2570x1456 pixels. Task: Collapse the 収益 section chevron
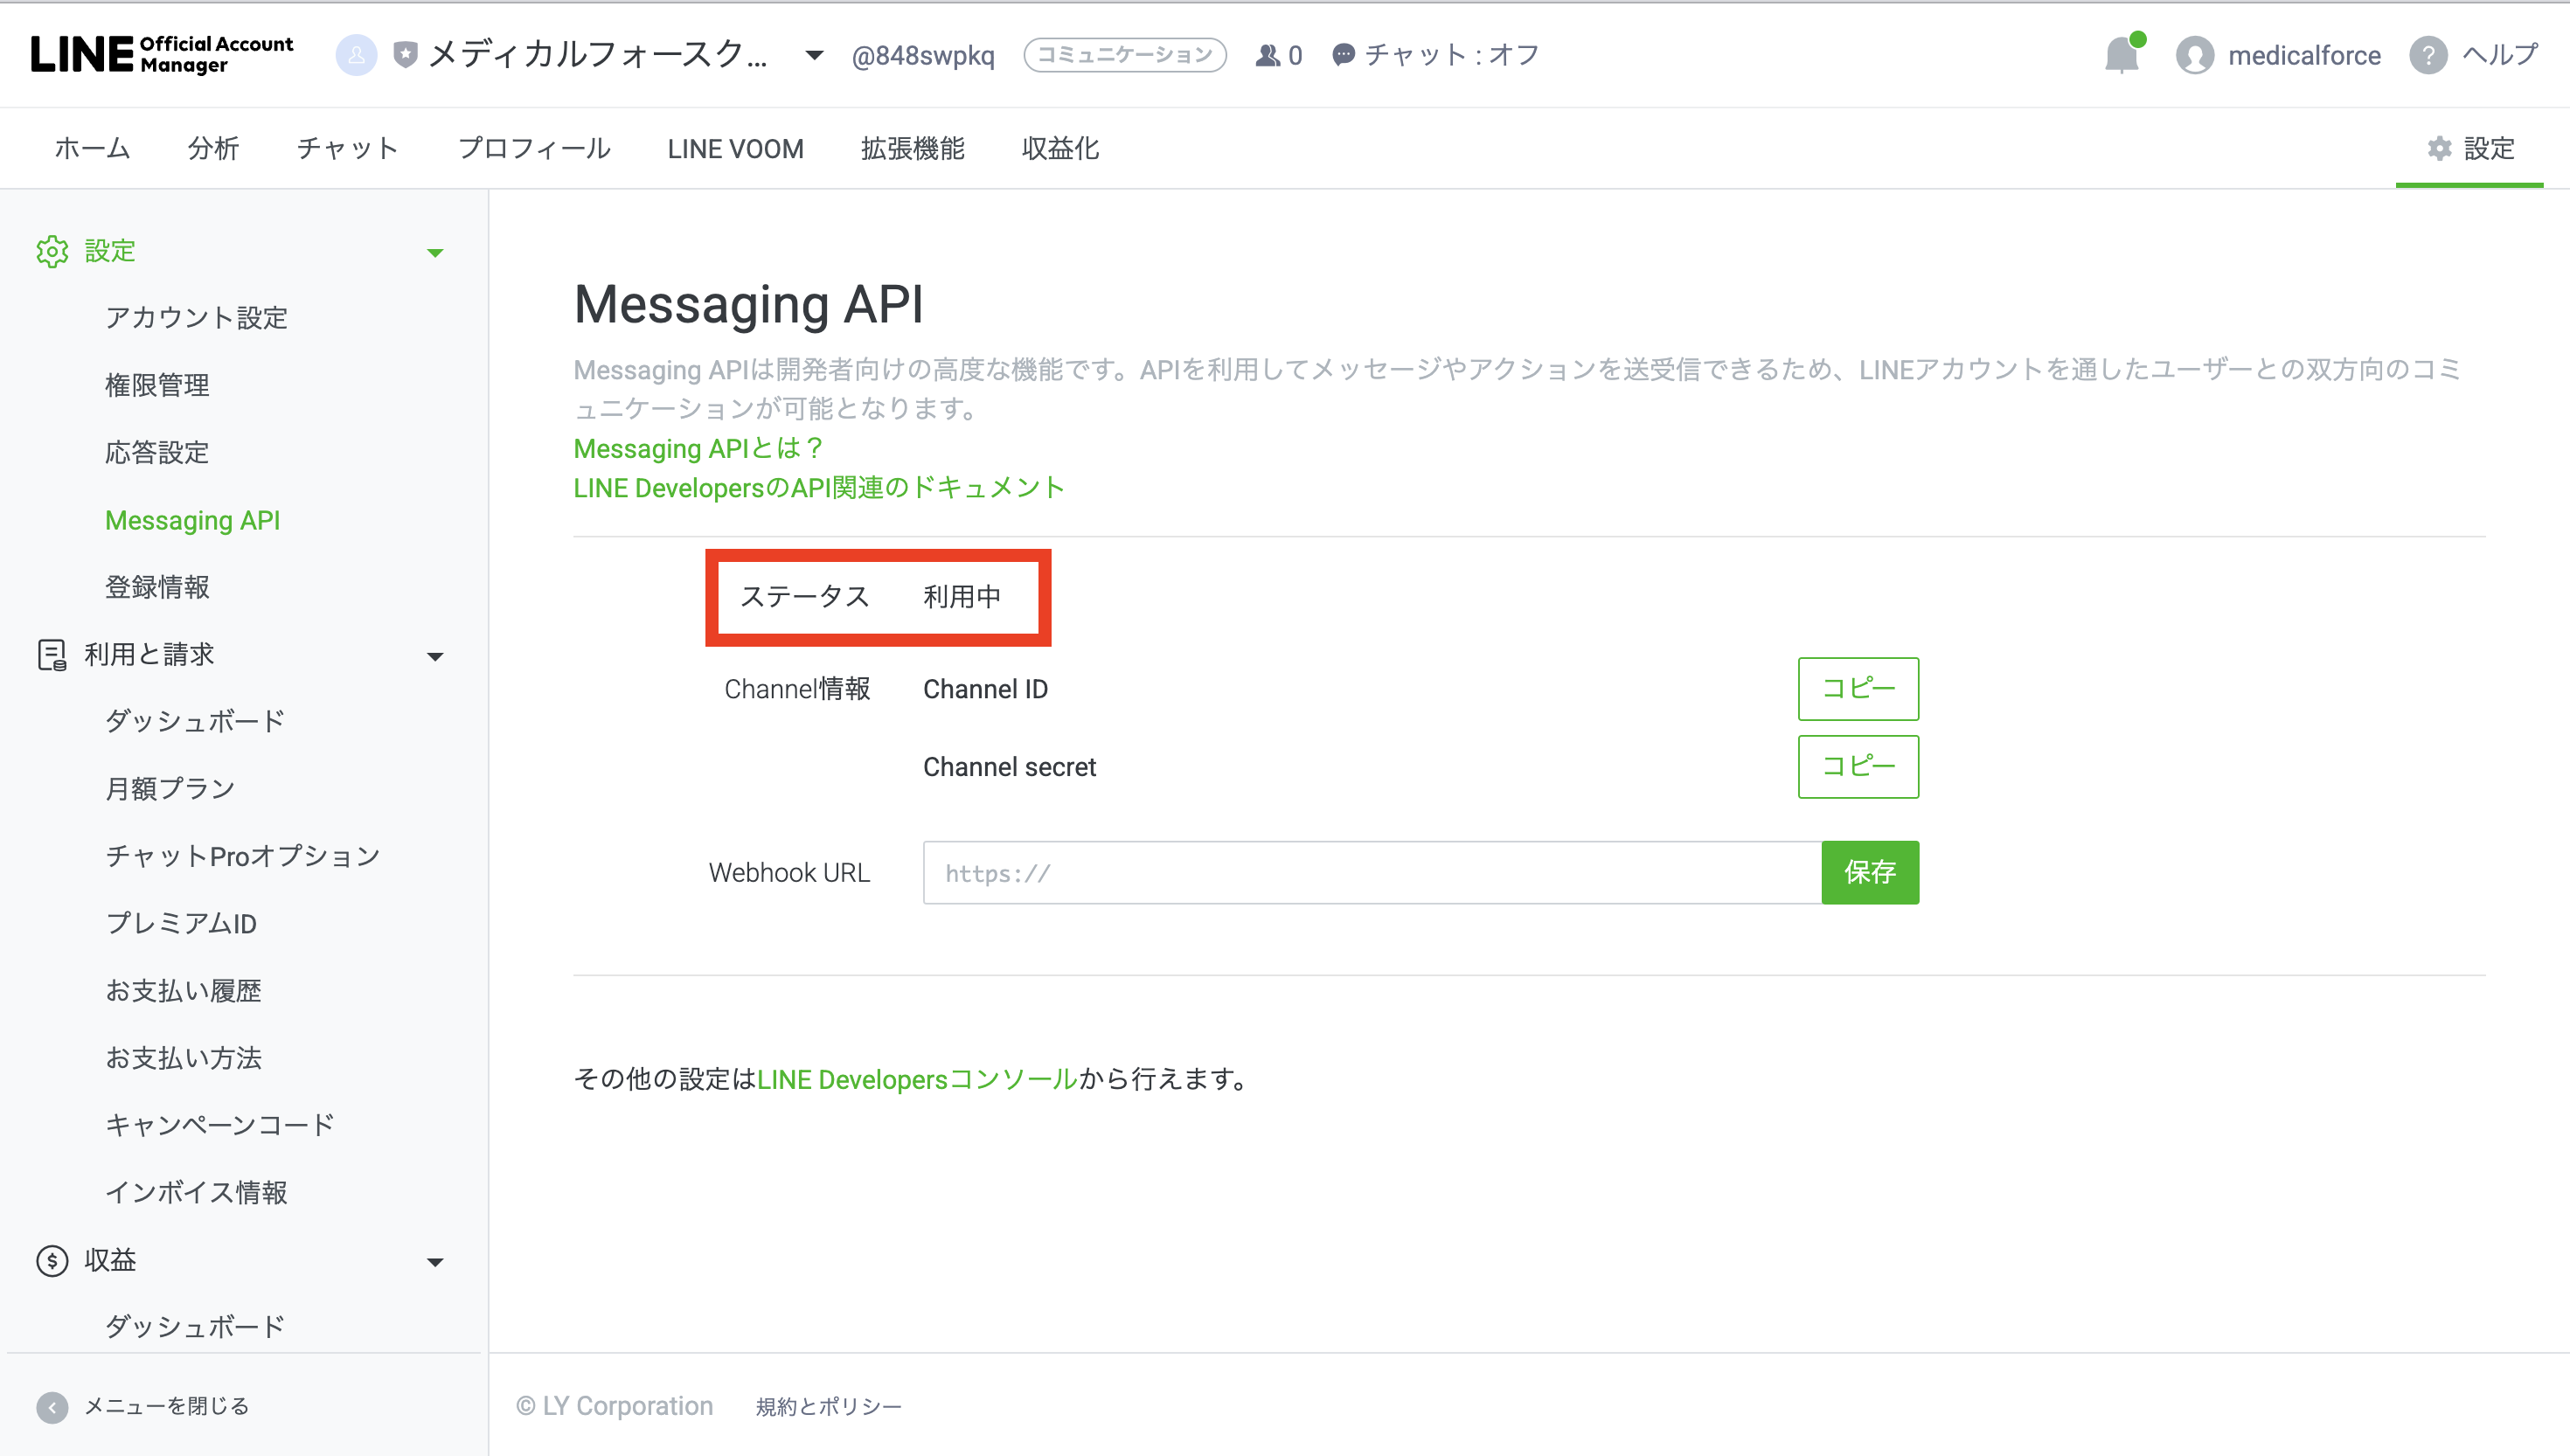[435, 1262]
